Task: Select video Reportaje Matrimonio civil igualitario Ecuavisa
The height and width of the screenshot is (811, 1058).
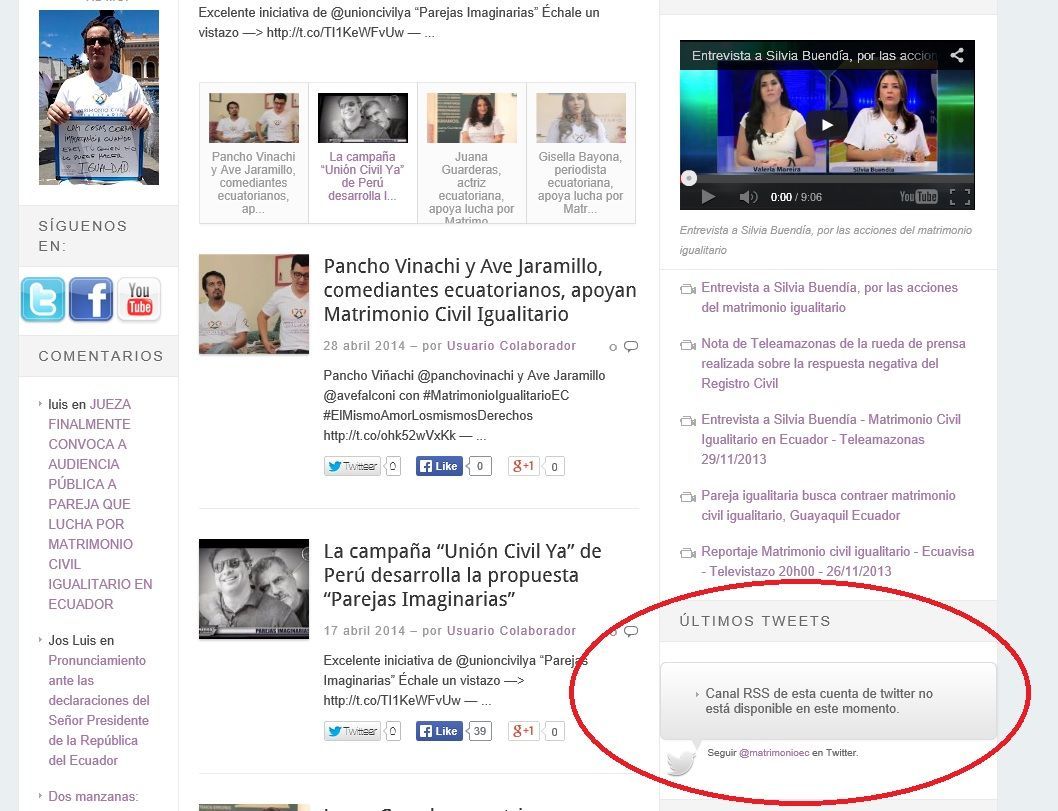Action: tap(837, 561)
